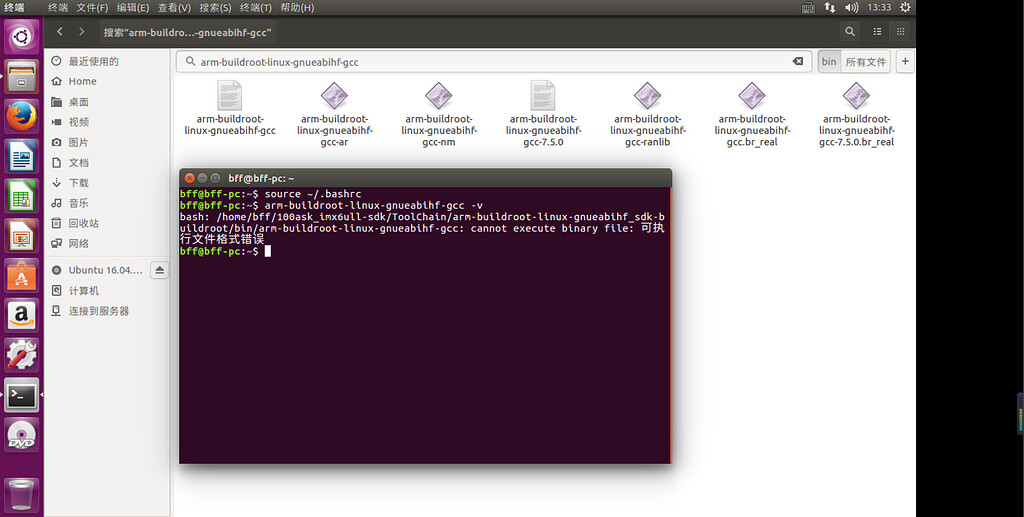The height and width of the screenshot is (517, 1024).
Task: Open System Settings wrench icon
Action: pos(22,356)
